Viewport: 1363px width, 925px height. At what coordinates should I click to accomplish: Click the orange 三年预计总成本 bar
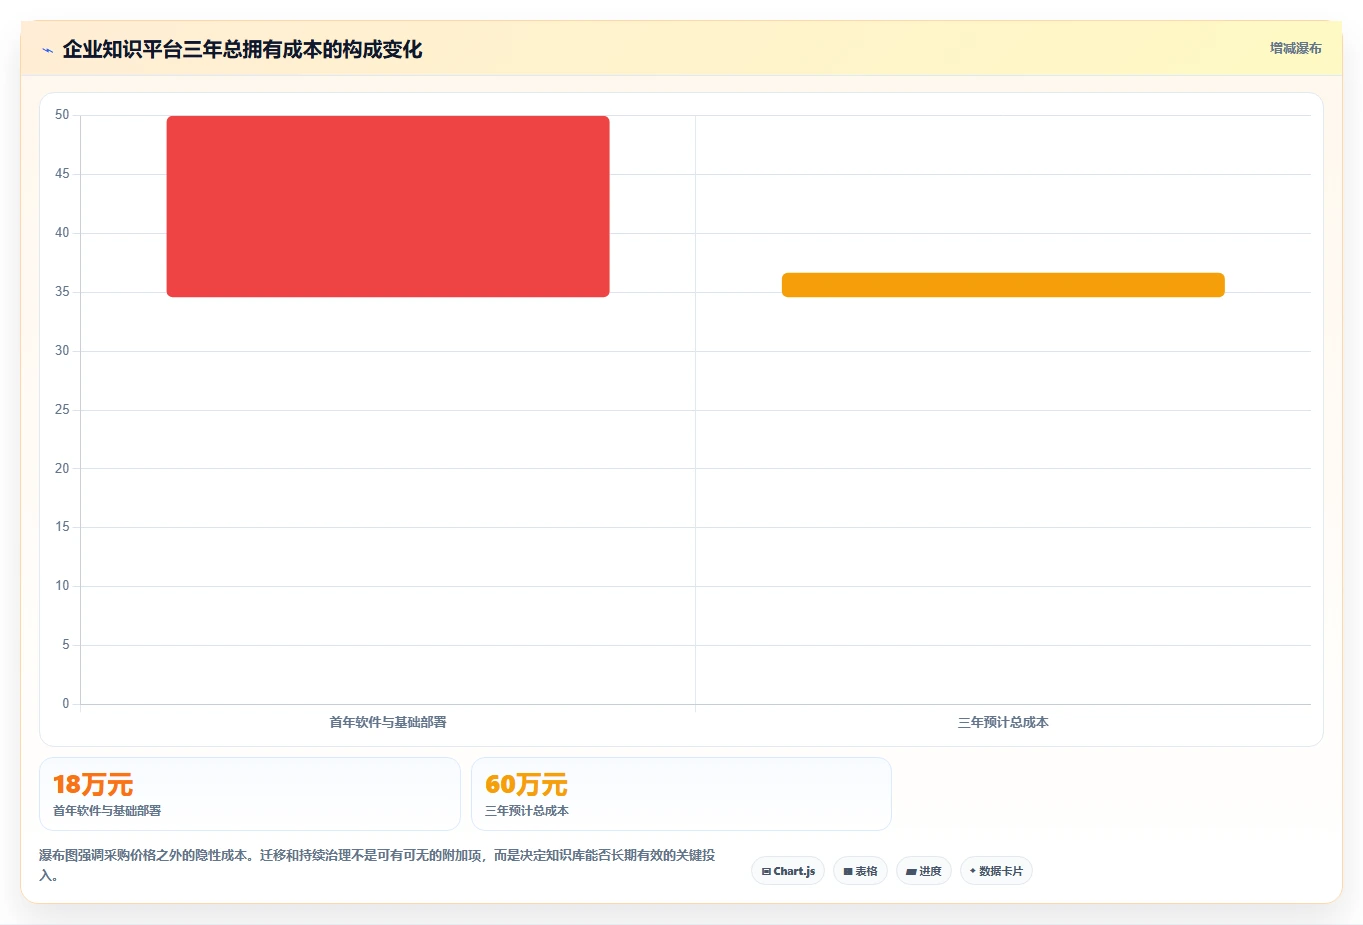(x=1003, y=285)
